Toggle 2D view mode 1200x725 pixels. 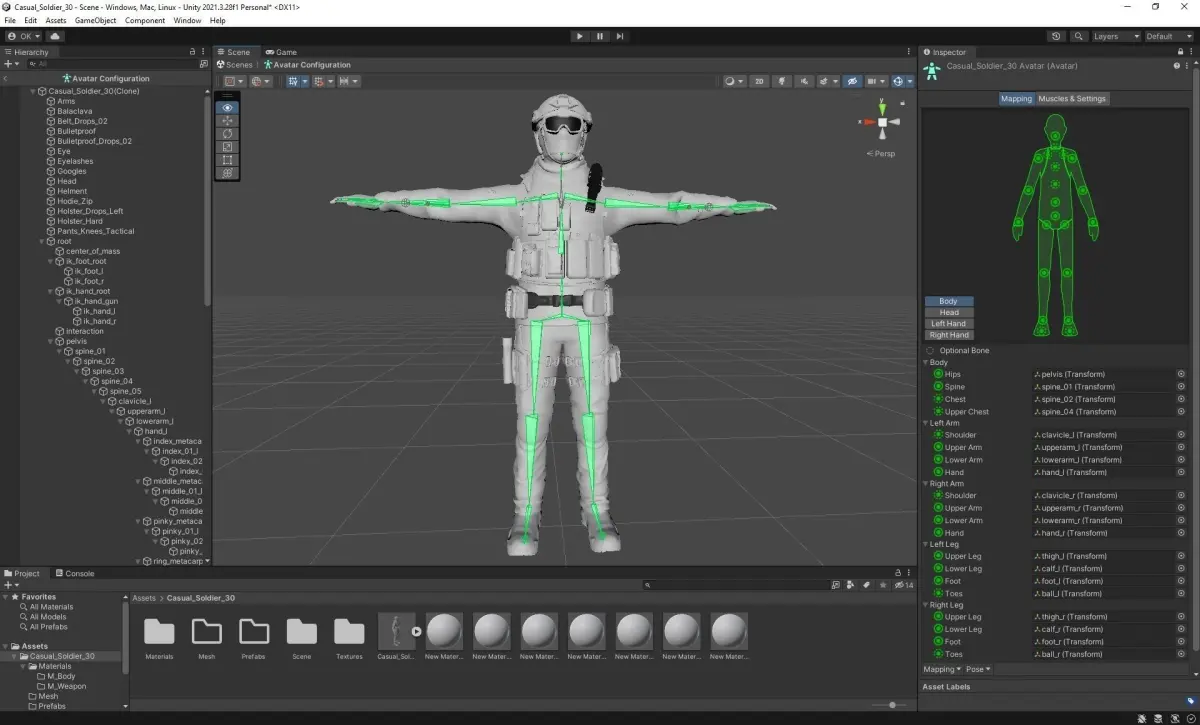tap(759, 81)
